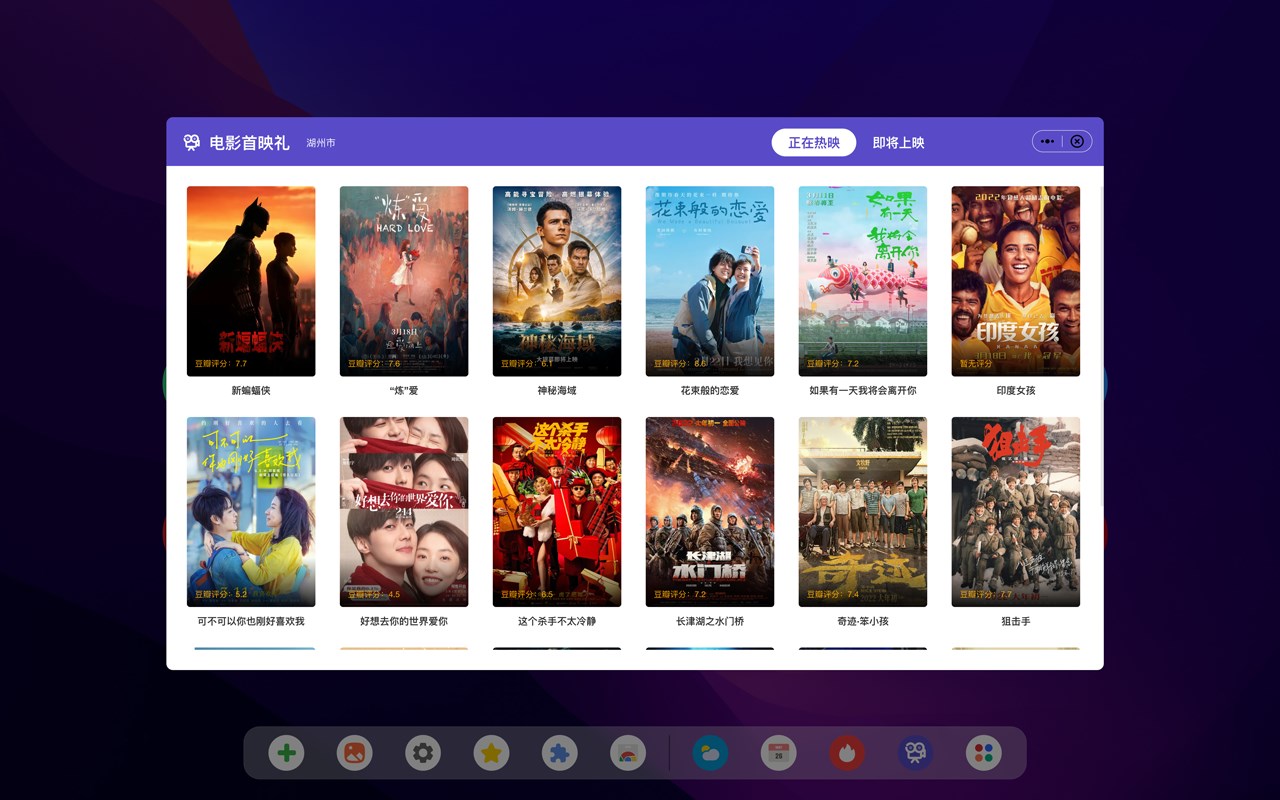
Task: Open the weather widget icon in dock
Action: [x=711, y=753]
